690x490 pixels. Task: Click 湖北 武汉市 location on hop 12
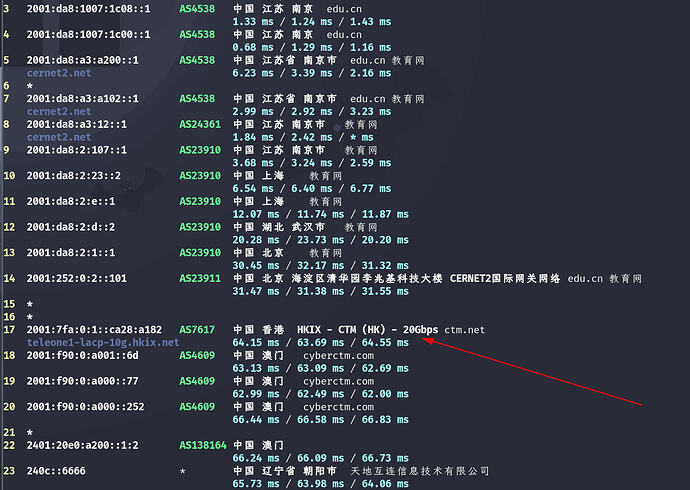pos(293,227)
